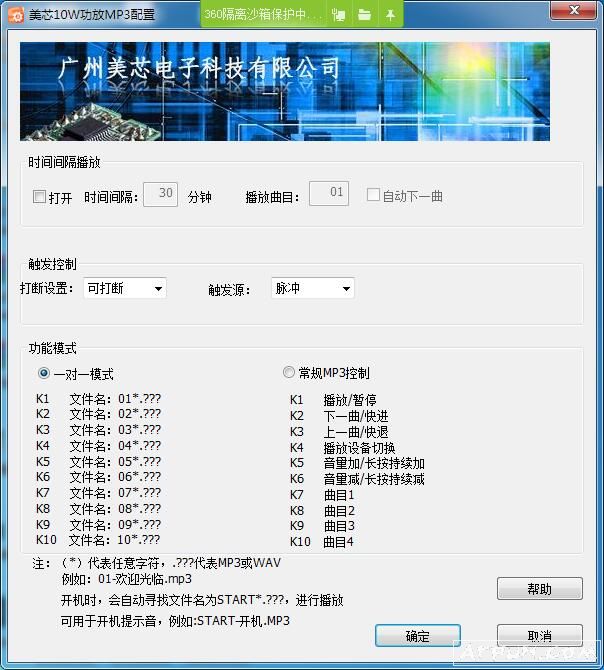Click the company banner image

(x=285, y=91)
